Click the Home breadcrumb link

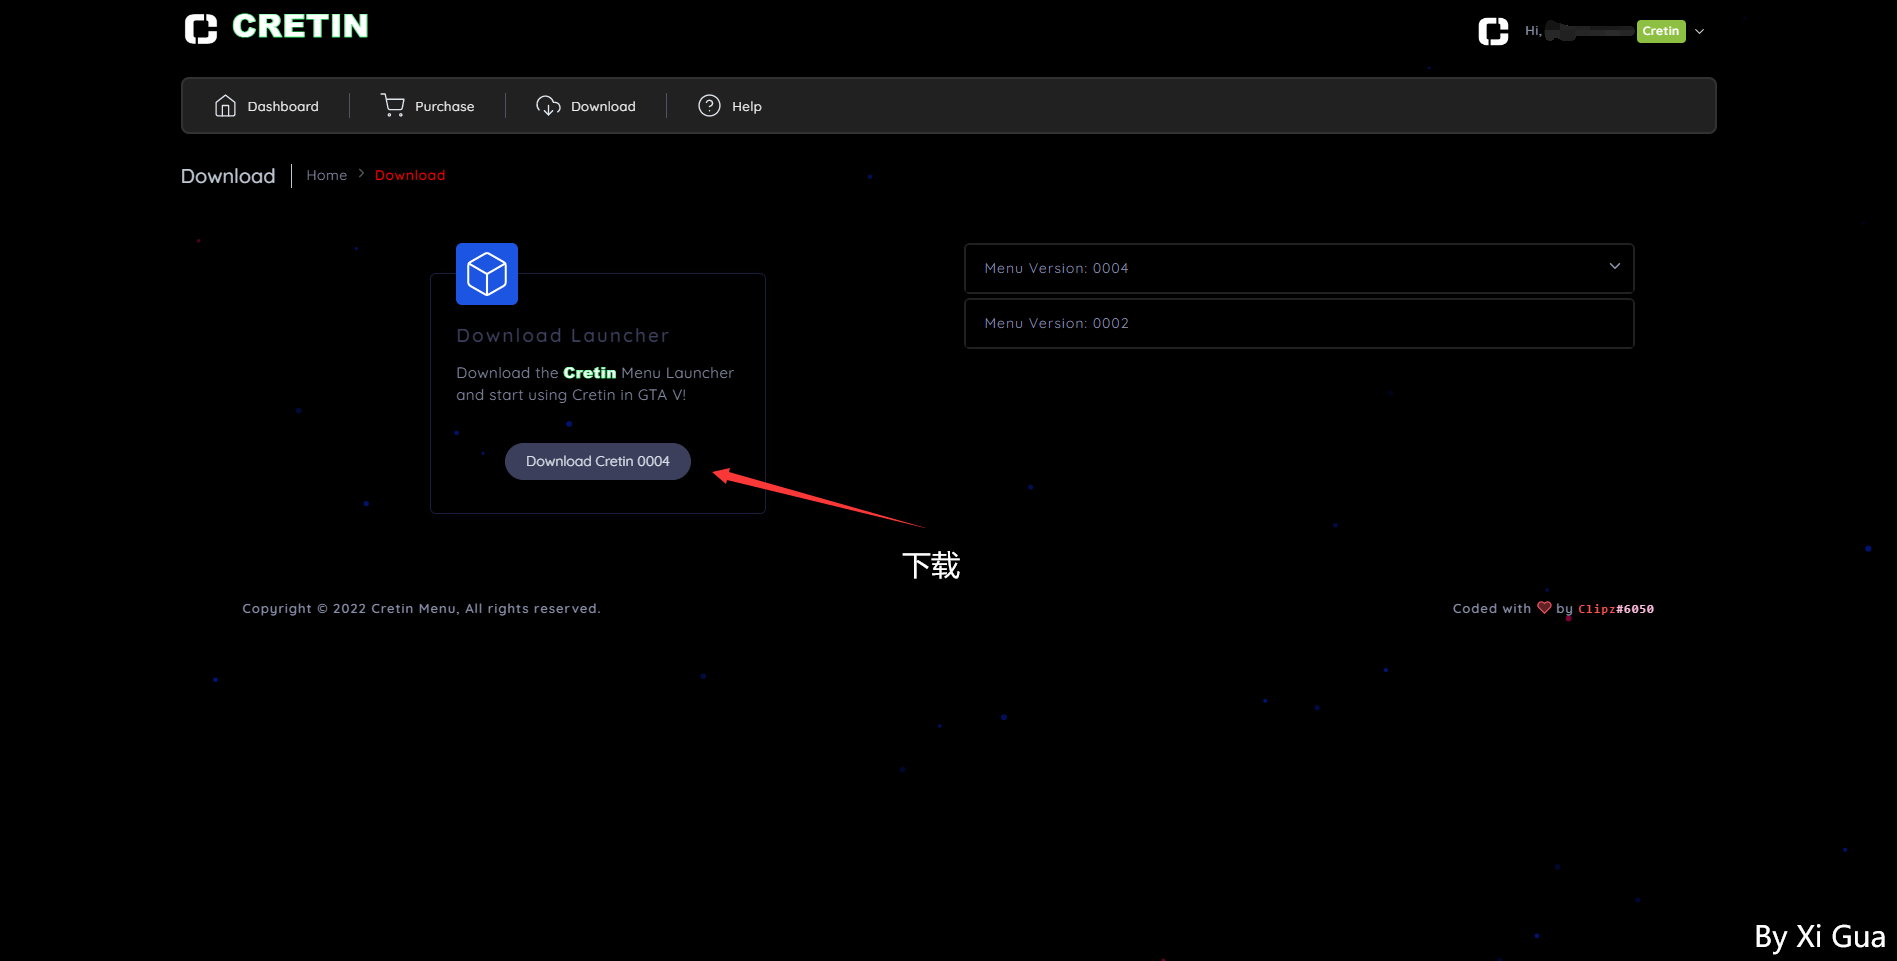click(x=327, y=175)
